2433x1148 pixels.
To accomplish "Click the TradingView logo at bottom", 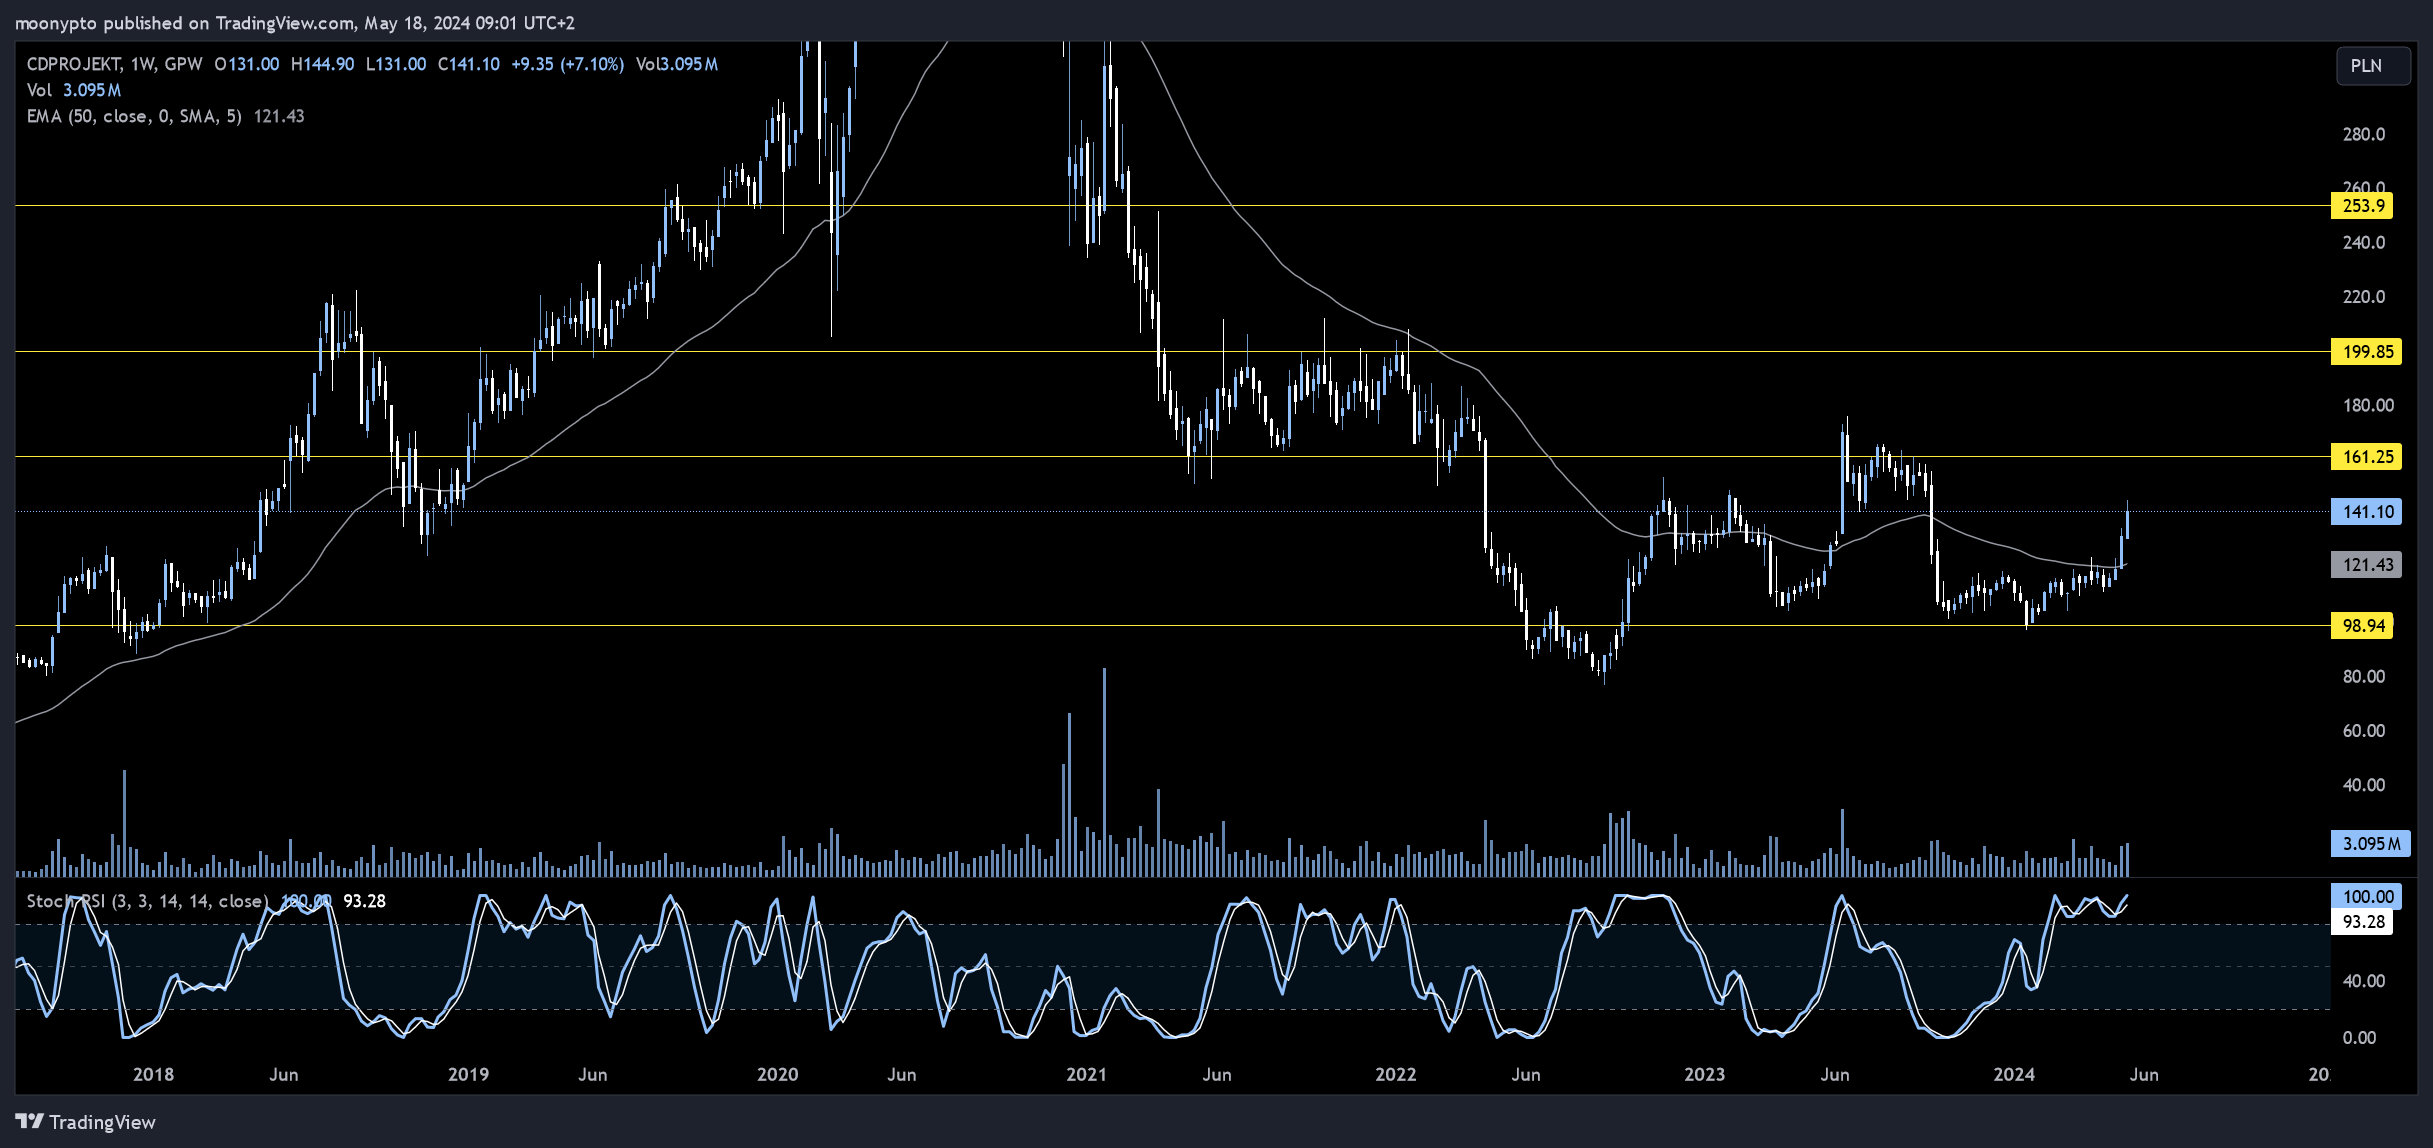I will 86,1122.
